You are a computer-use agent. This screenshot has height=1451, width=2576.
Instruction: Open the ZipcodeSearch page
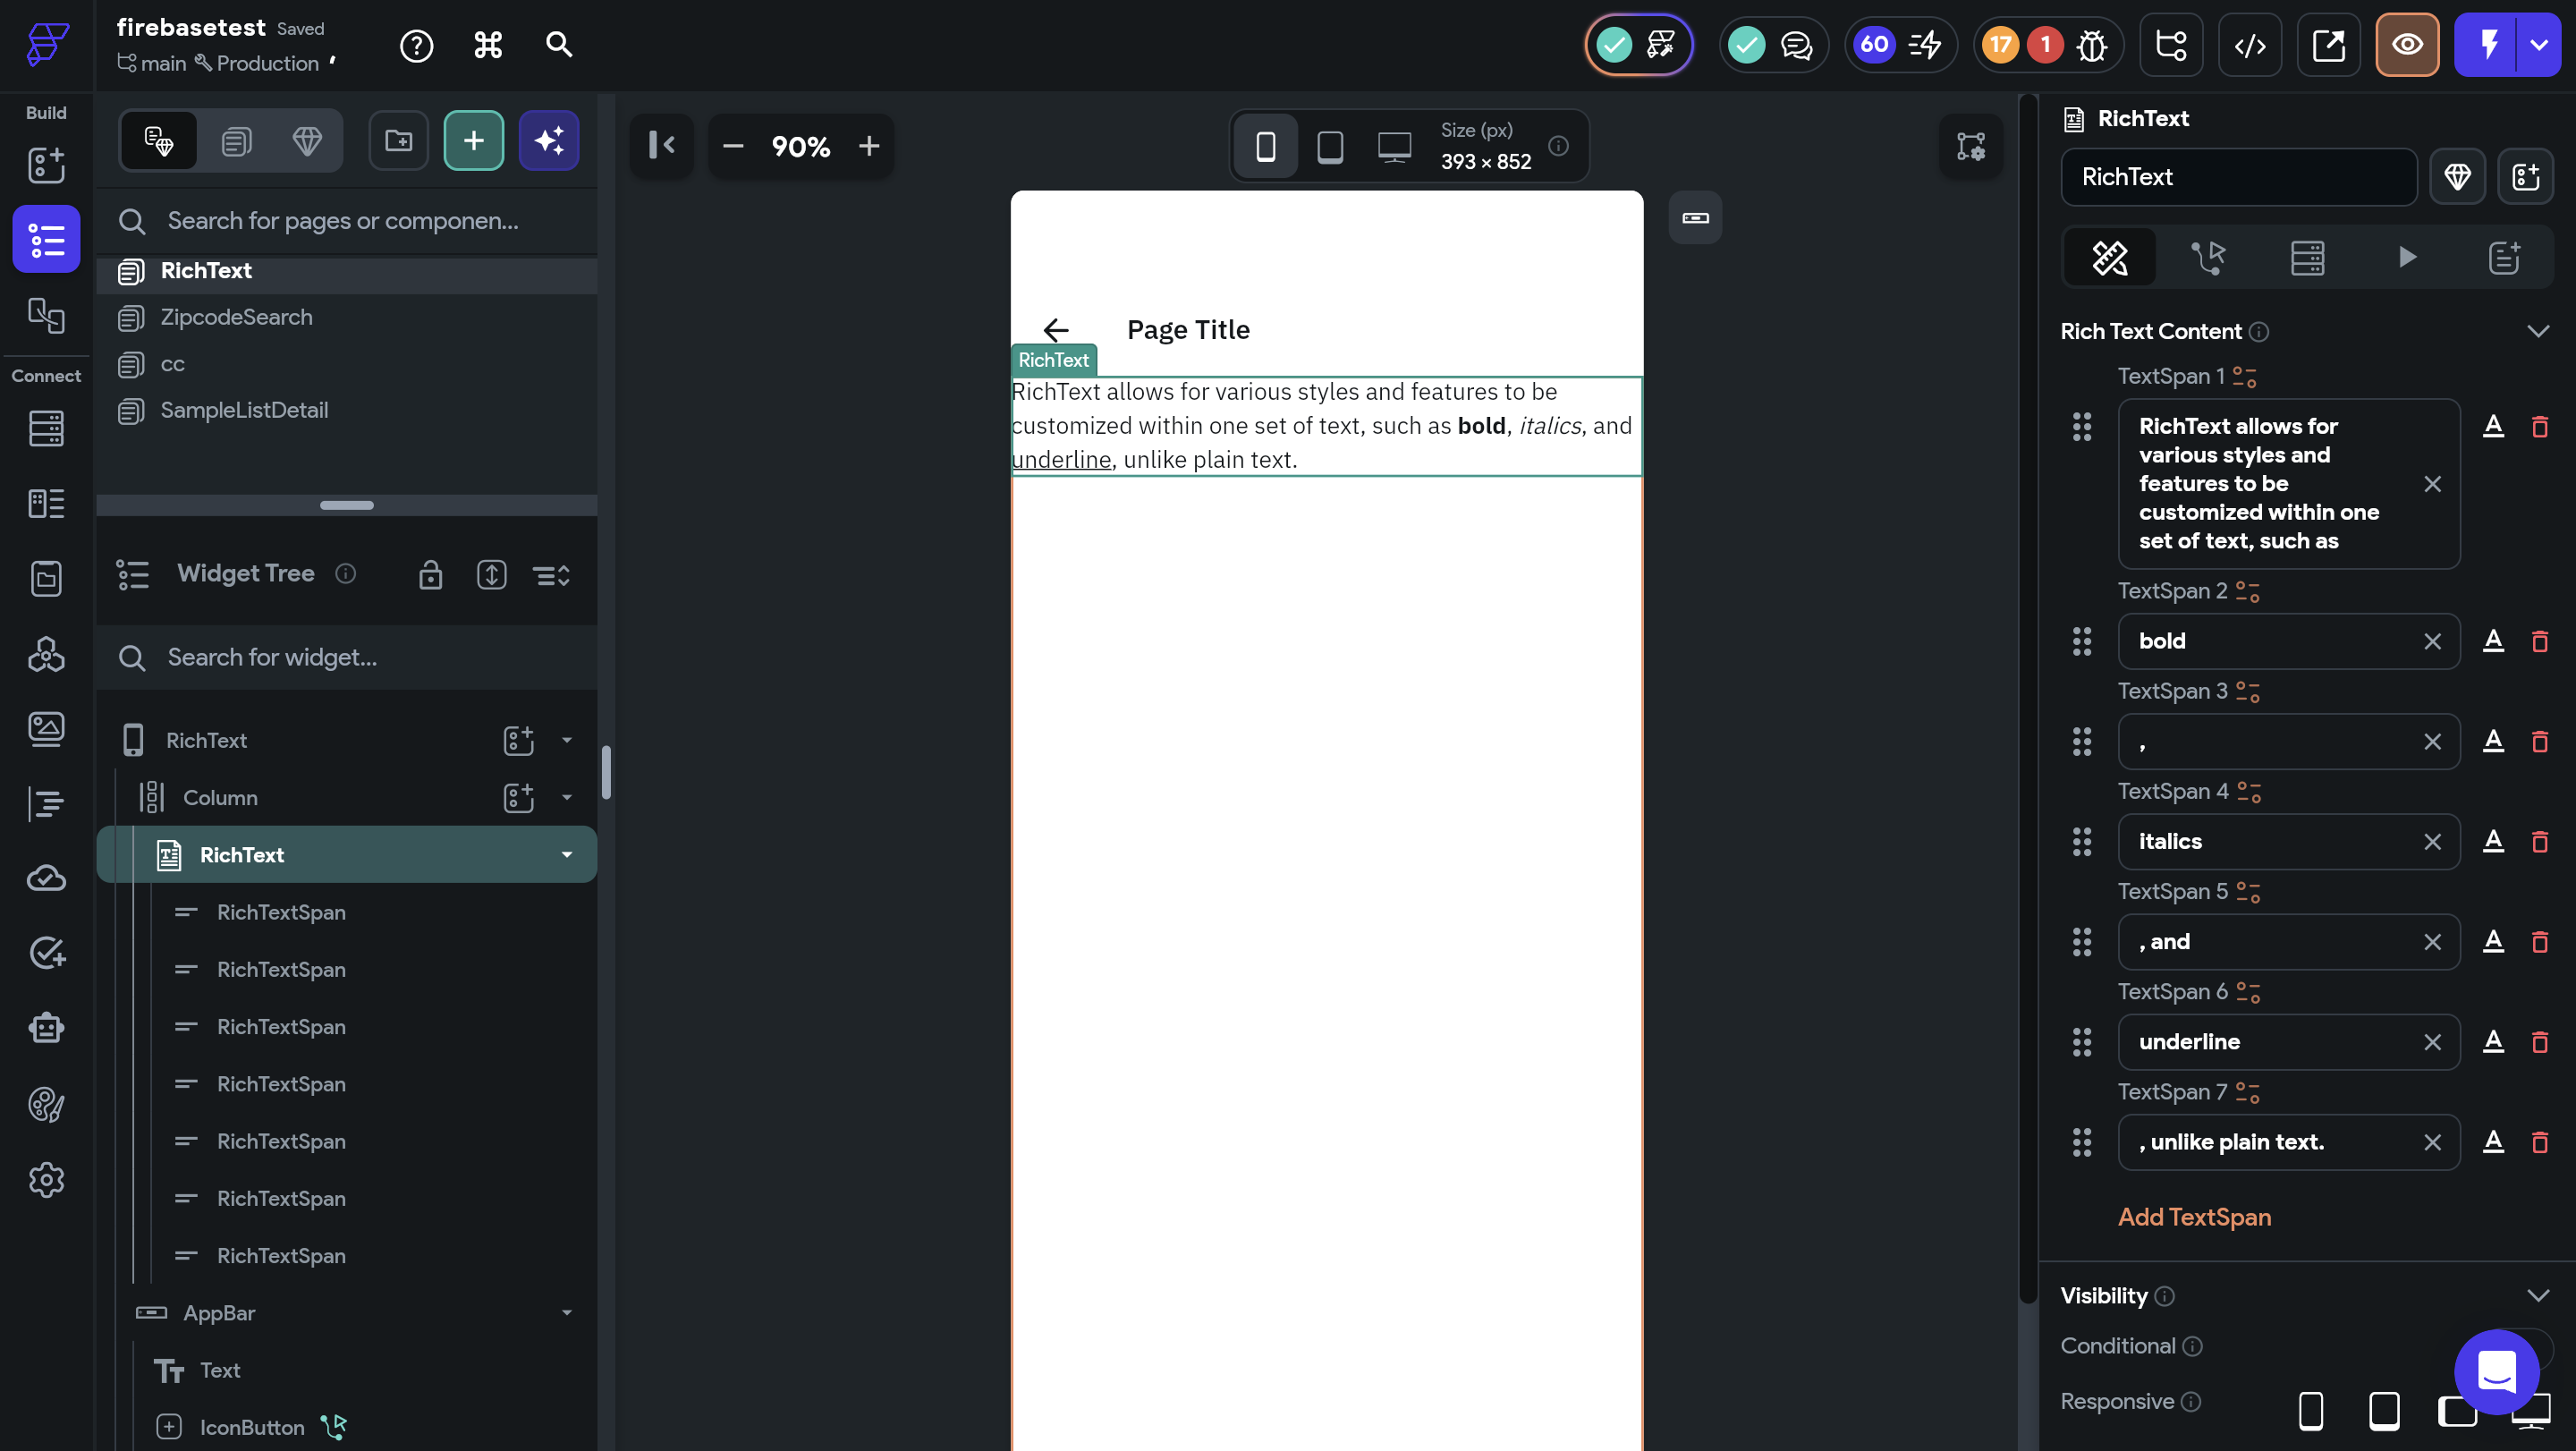(236, 317)
